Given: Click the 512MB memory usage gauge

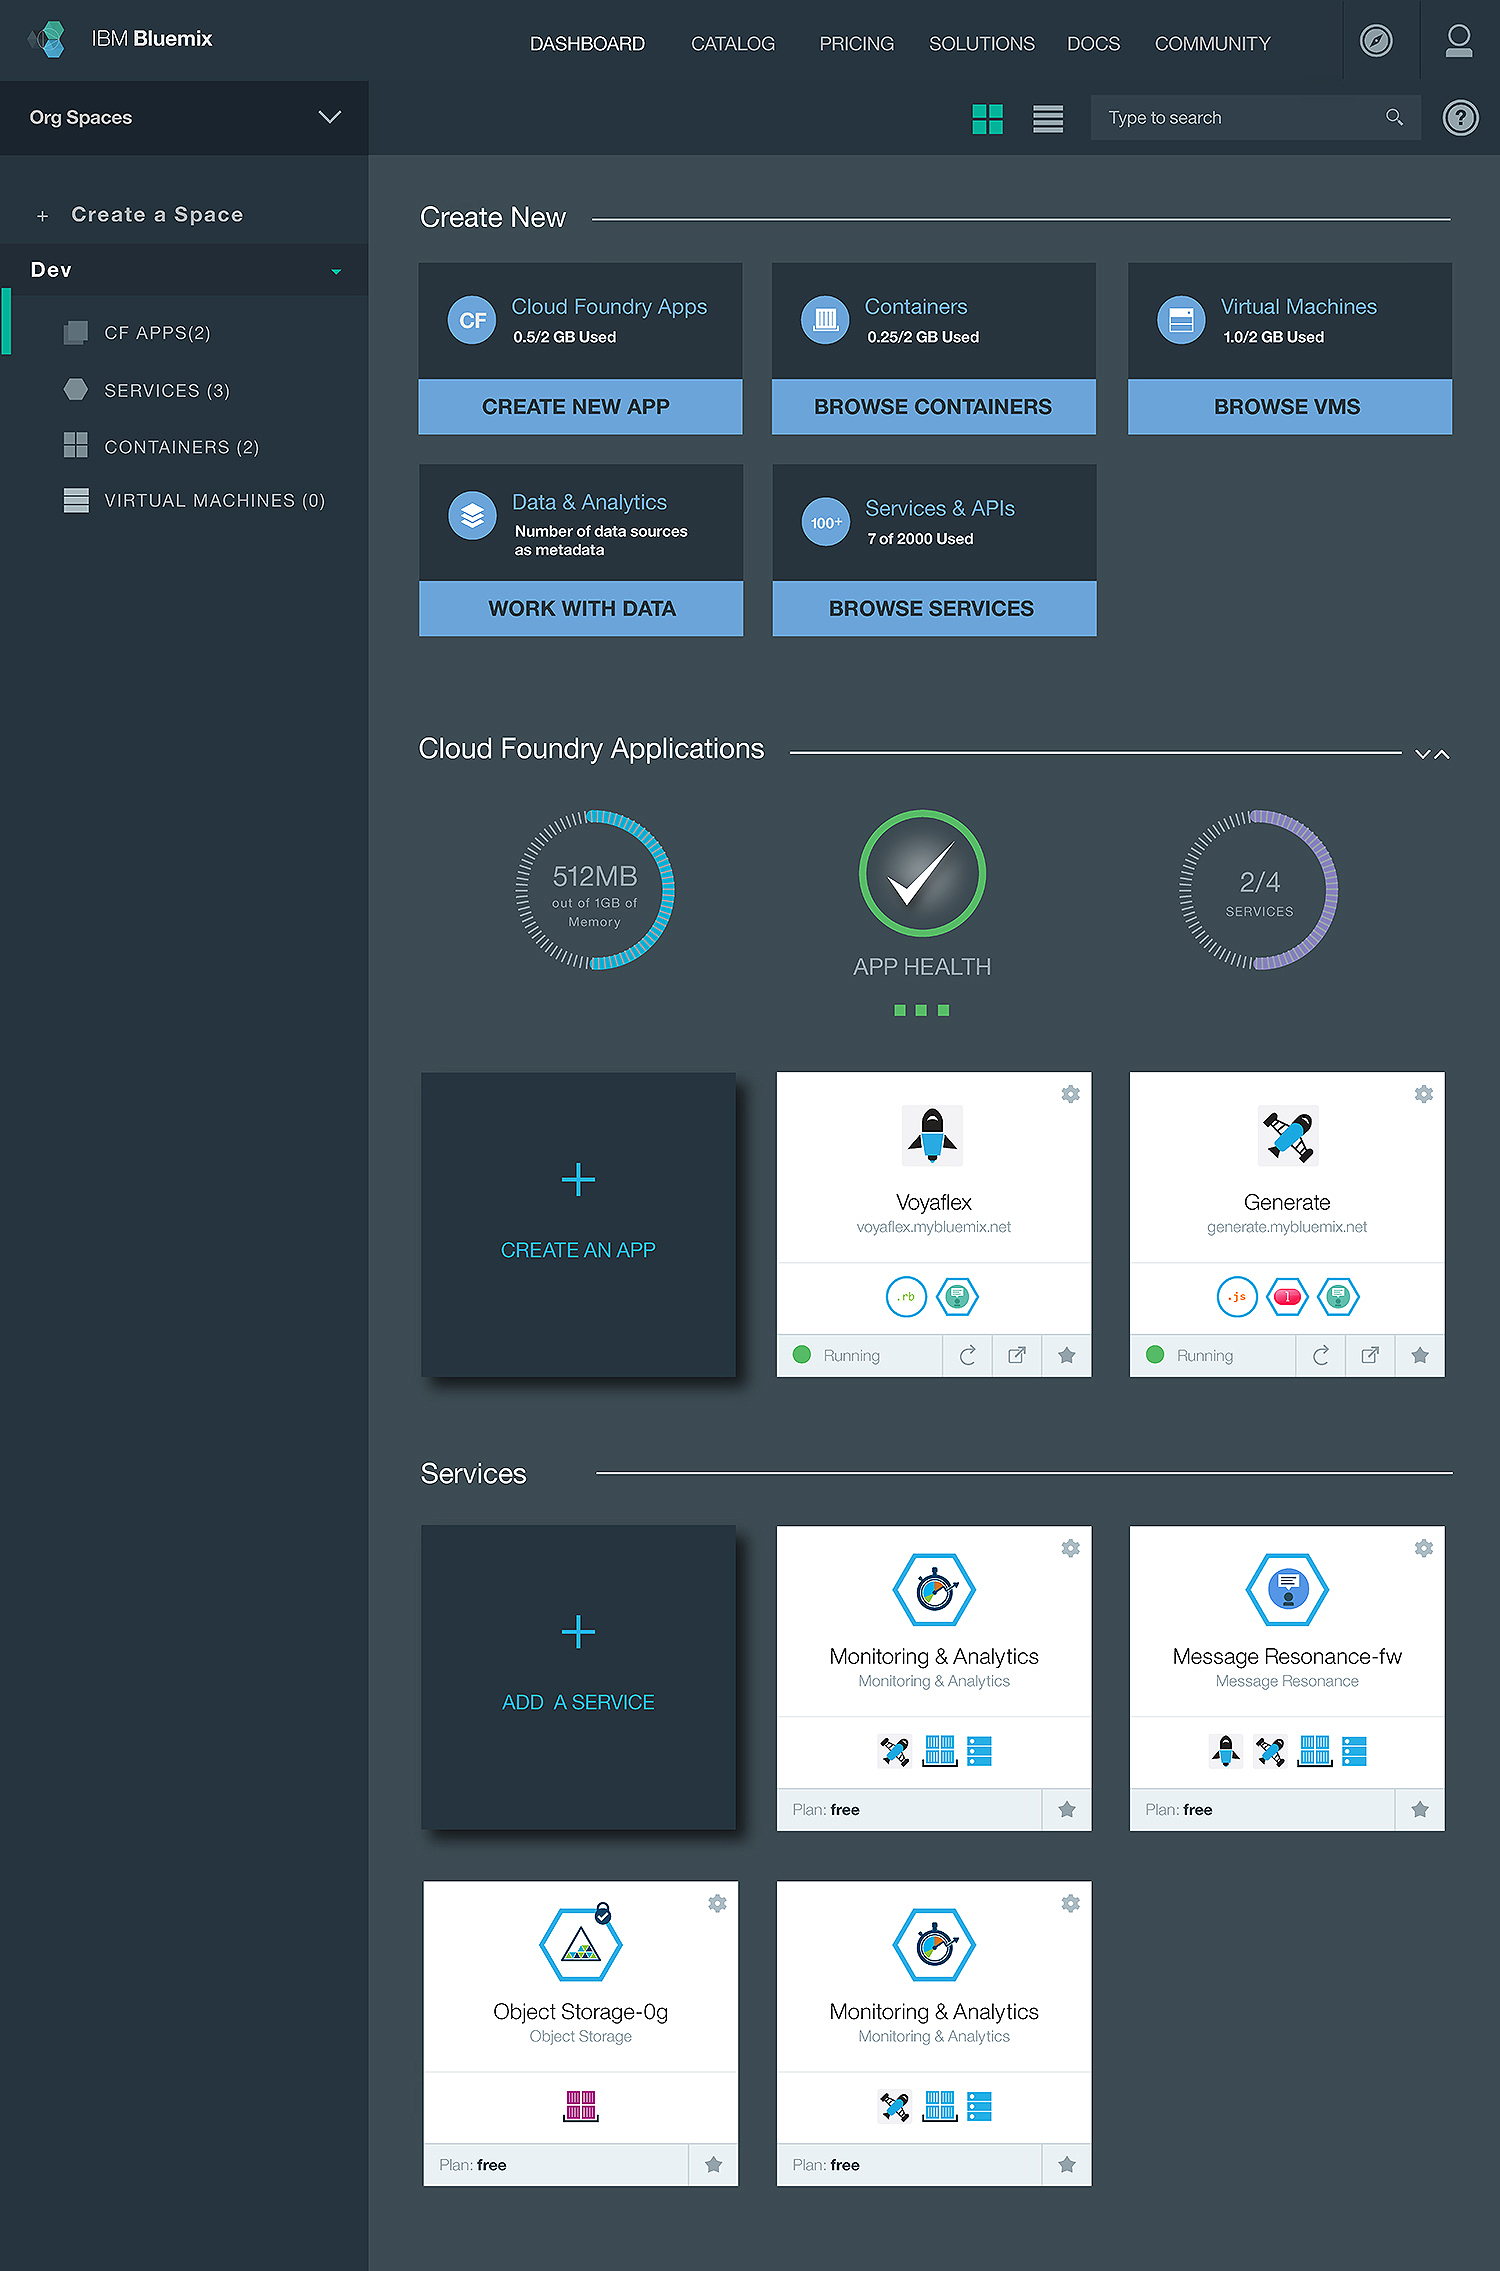Looking at the screenshot, I should [x=595, y=890].
